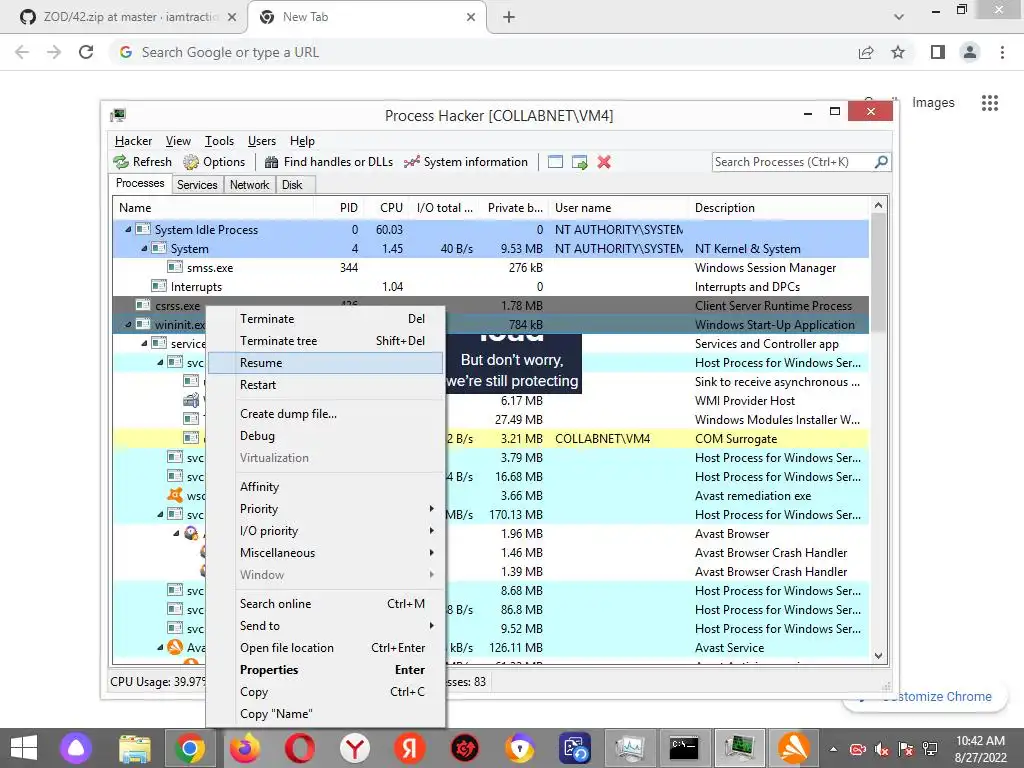Open the File Explorer taskbar icon
Viewport: 1024px width, 768px height.
point(135,748)
